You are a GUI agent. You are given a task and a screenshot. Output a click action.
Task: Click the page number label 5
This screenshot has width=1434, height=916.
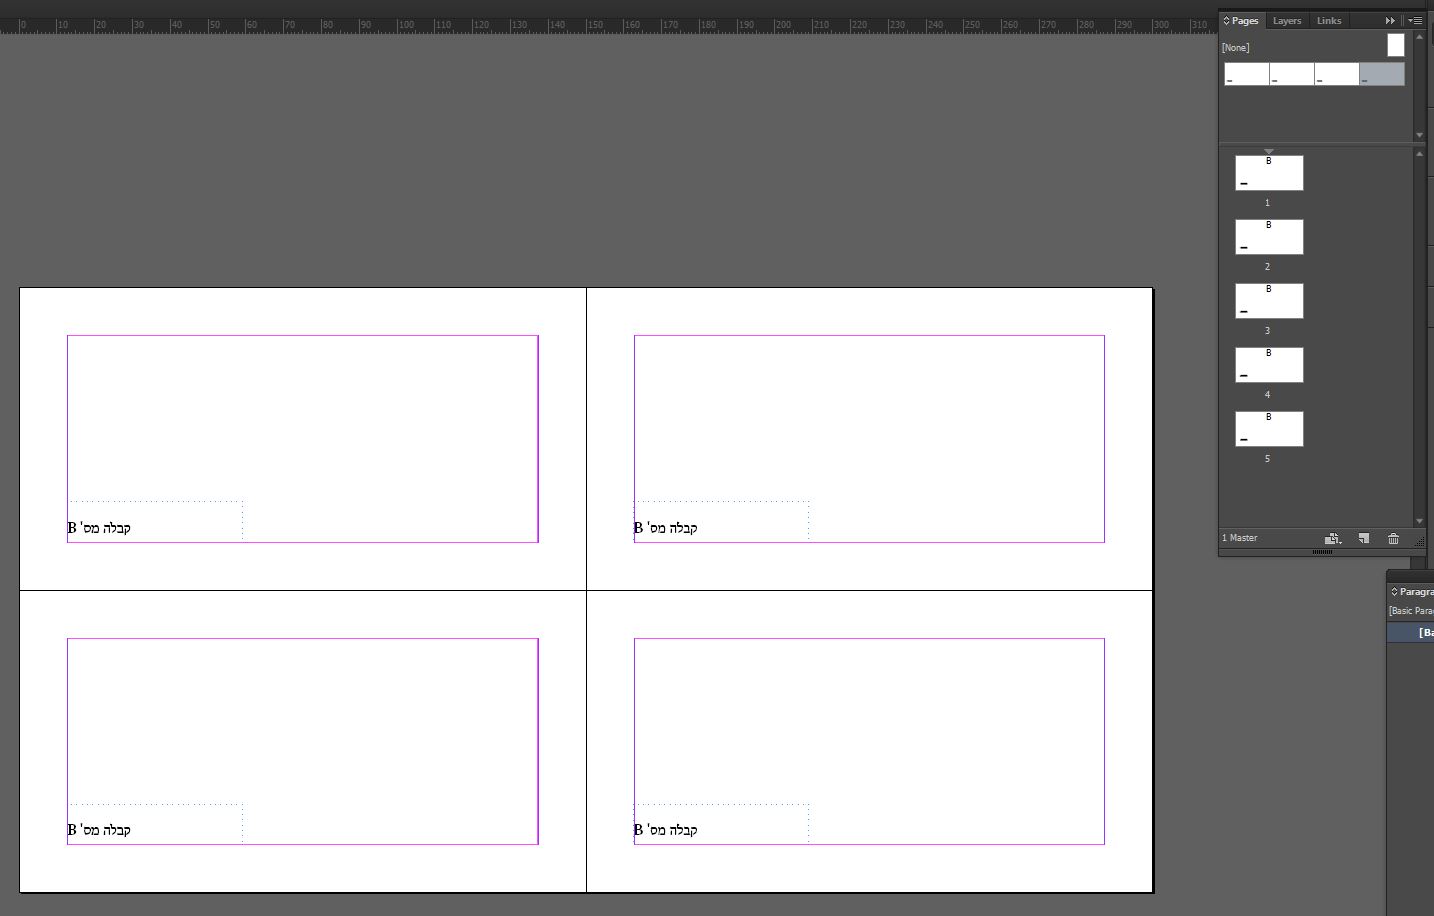pos(1267,459)
